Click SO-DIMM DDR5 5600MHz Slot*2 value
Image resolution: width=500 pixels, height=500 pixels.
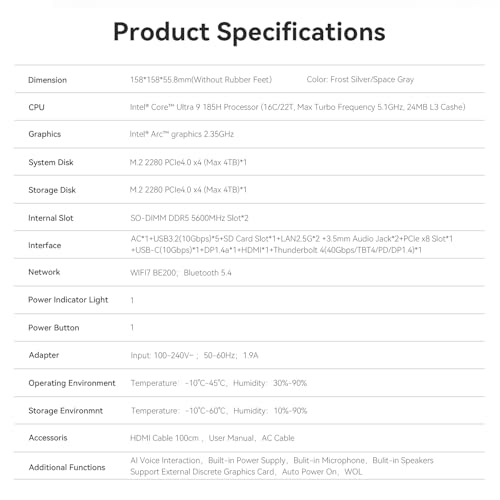189,218
